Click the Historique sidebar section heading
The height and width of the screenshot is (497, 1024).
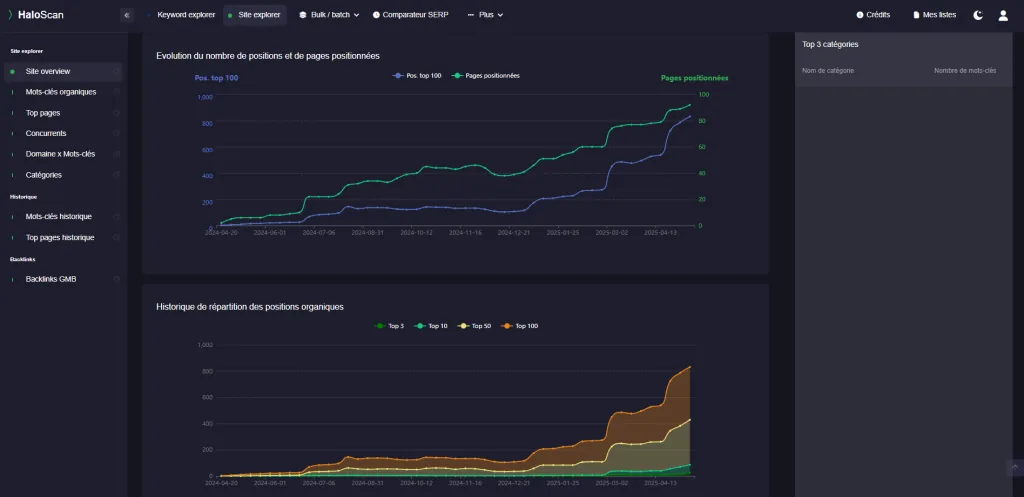[x=23, y=197]
